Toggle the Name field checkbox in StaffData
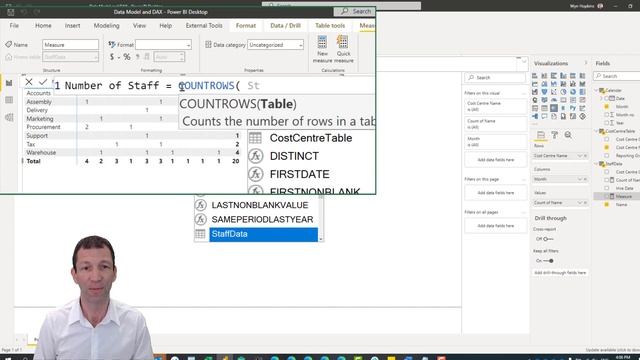This screenshot has height=360, width=640. point(607,204)
